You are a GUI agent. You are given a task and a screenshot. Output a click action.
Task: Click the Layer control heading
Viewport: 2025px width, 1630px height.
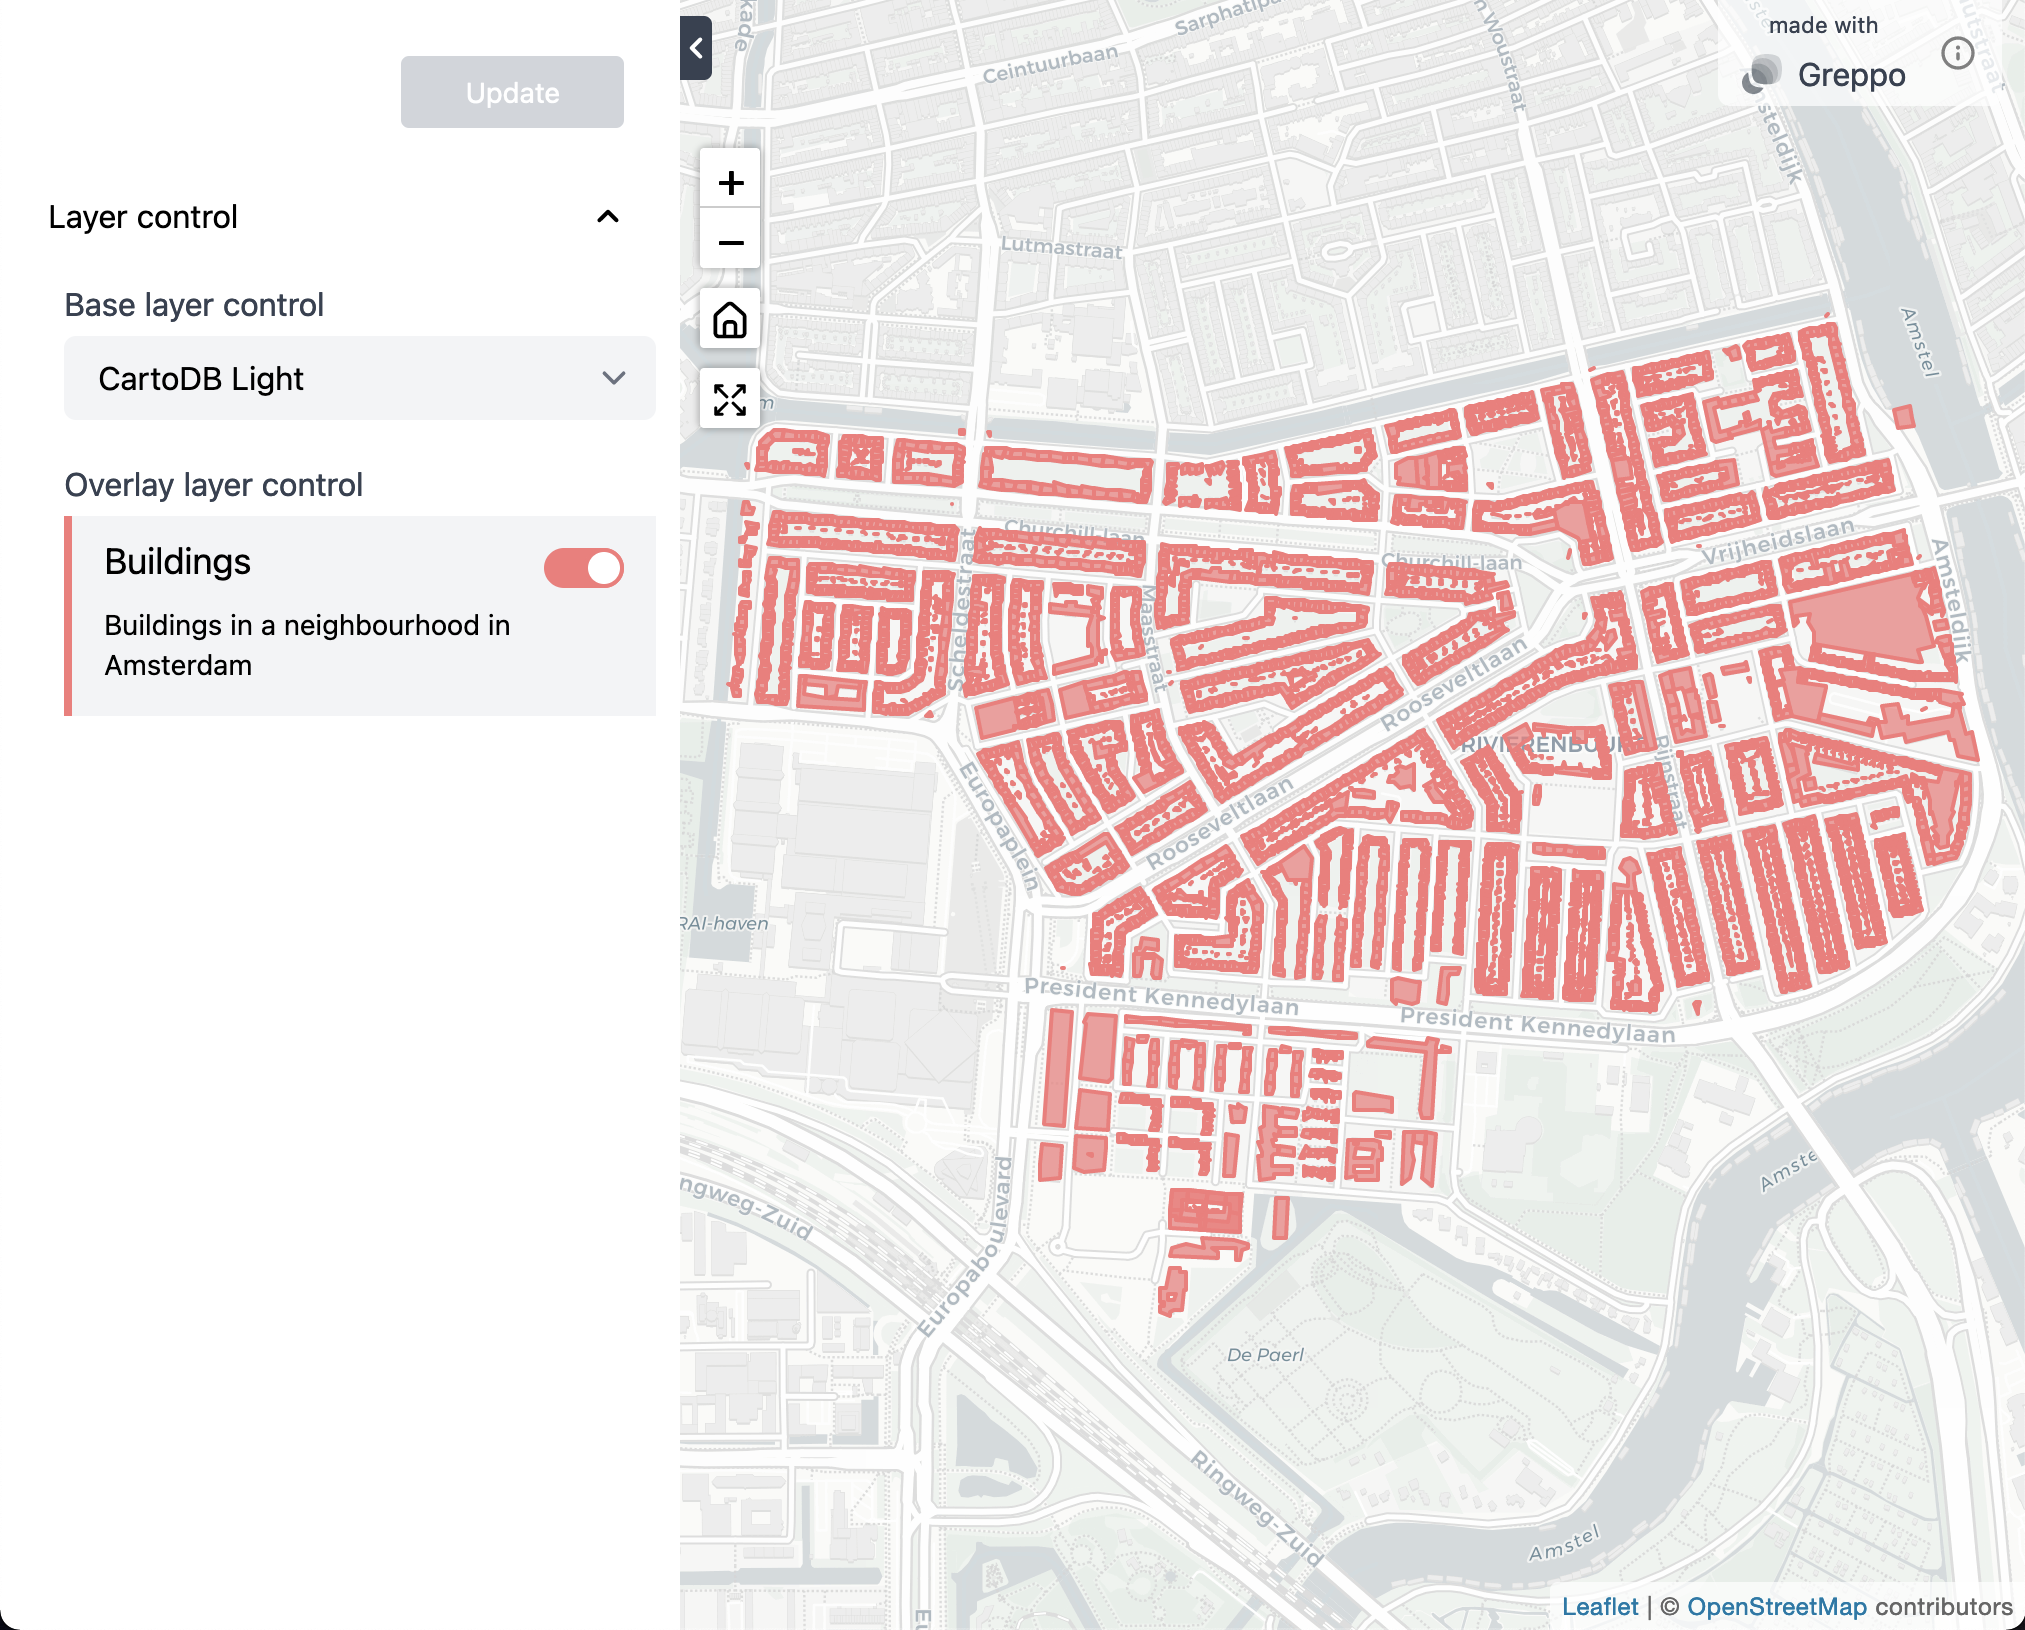143,217
